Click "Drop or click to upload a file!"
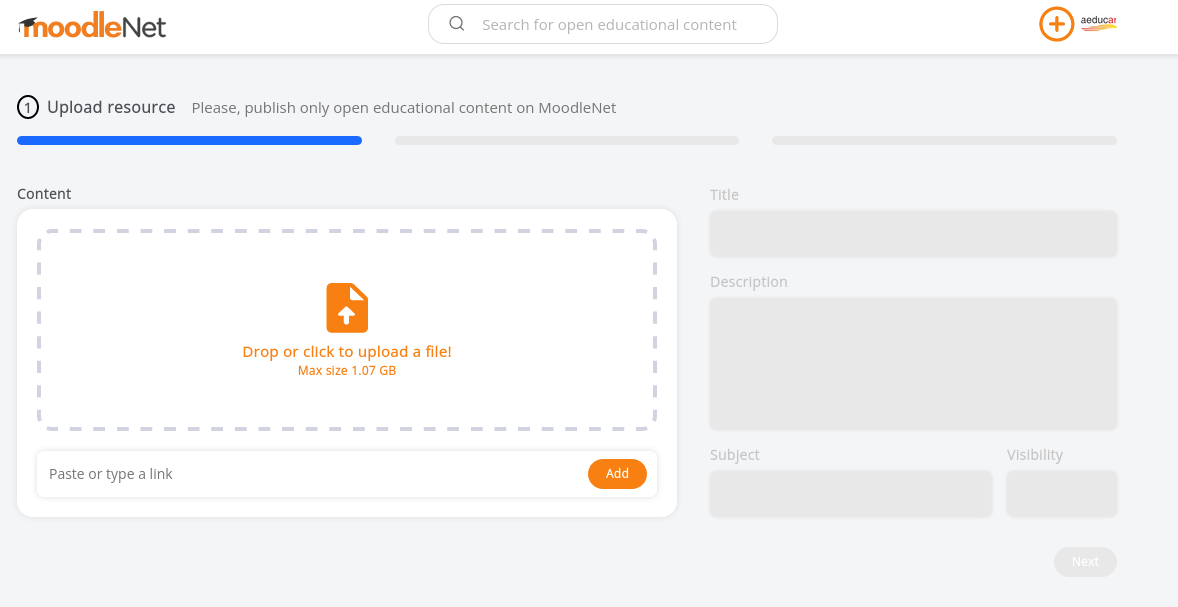Screen dimensions: 1178x607 click(x=347, y=352)
